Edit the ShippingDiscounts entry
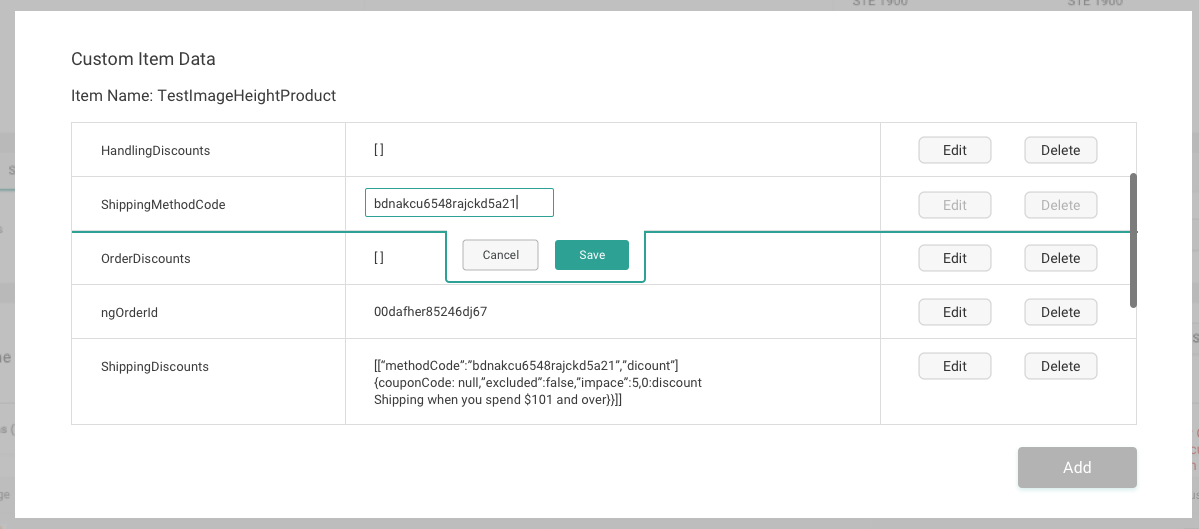1199x529 pixels. (954, 366)
